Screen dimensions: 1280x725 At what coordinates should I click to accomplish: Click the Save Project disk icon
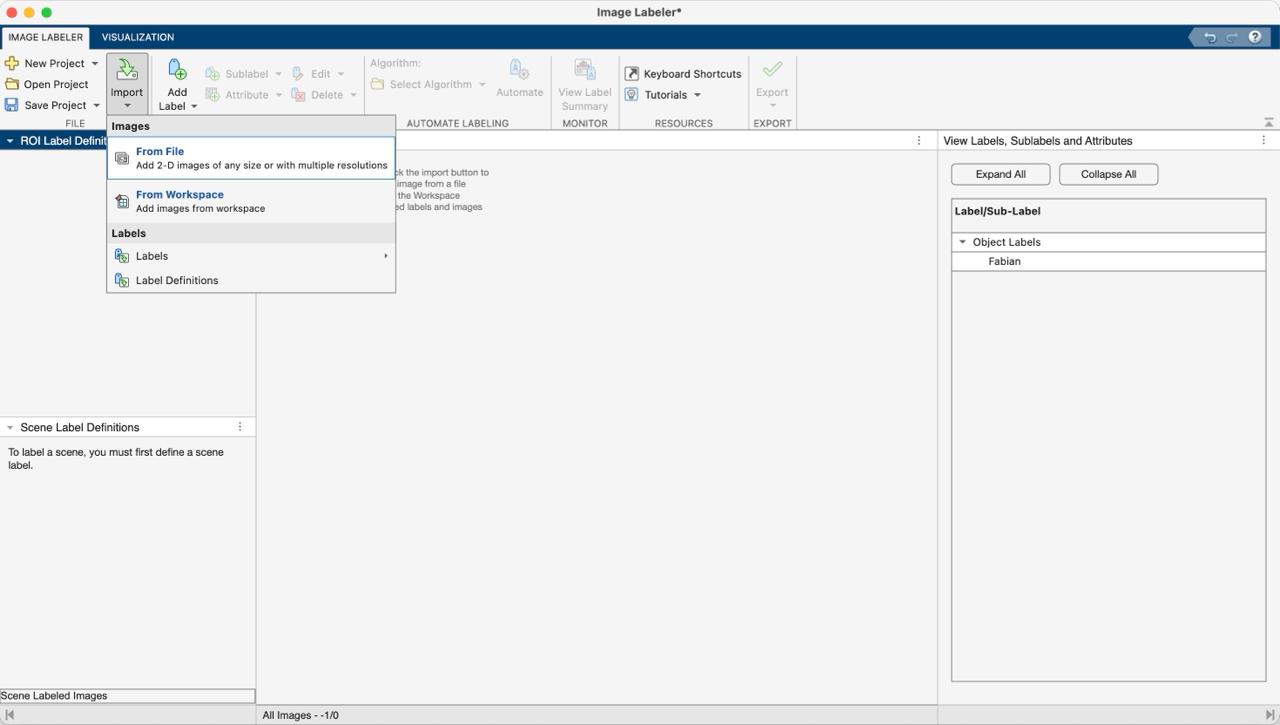12,105
